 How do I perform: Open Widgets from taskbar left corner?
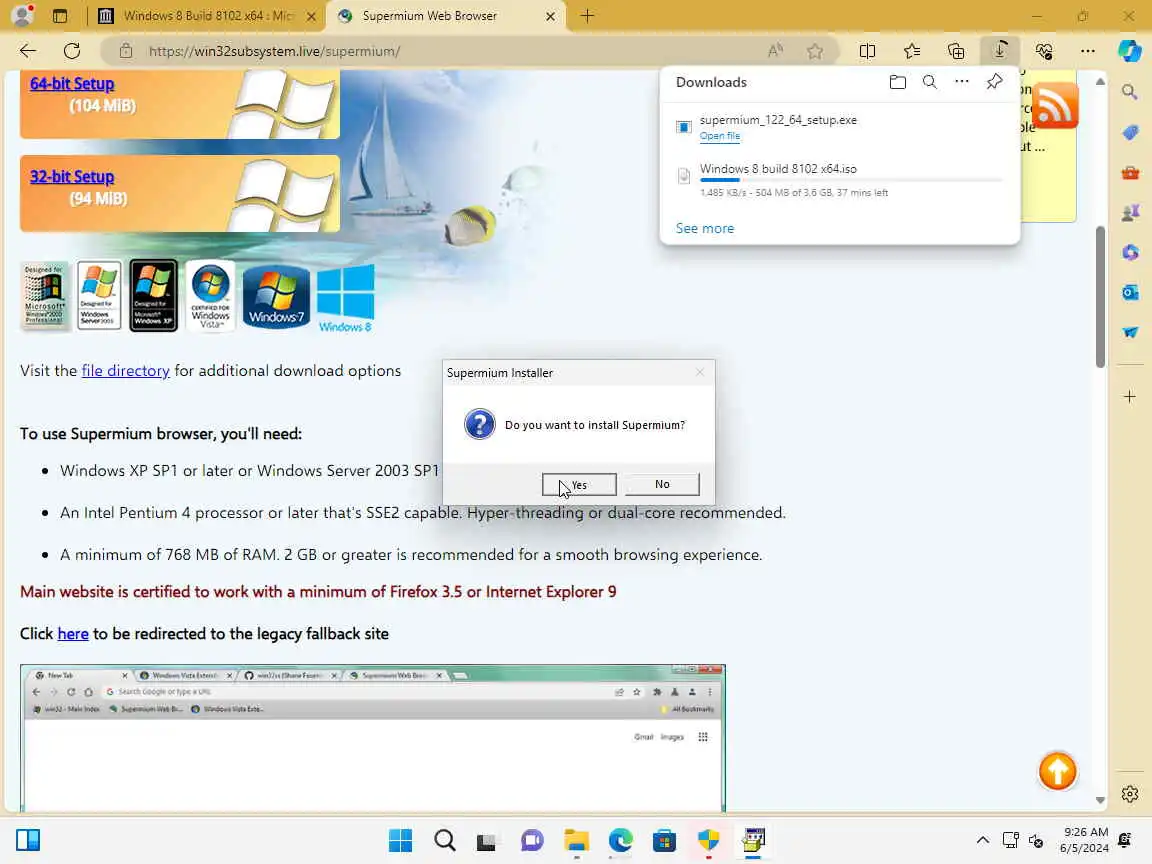[x=28, y=840]
